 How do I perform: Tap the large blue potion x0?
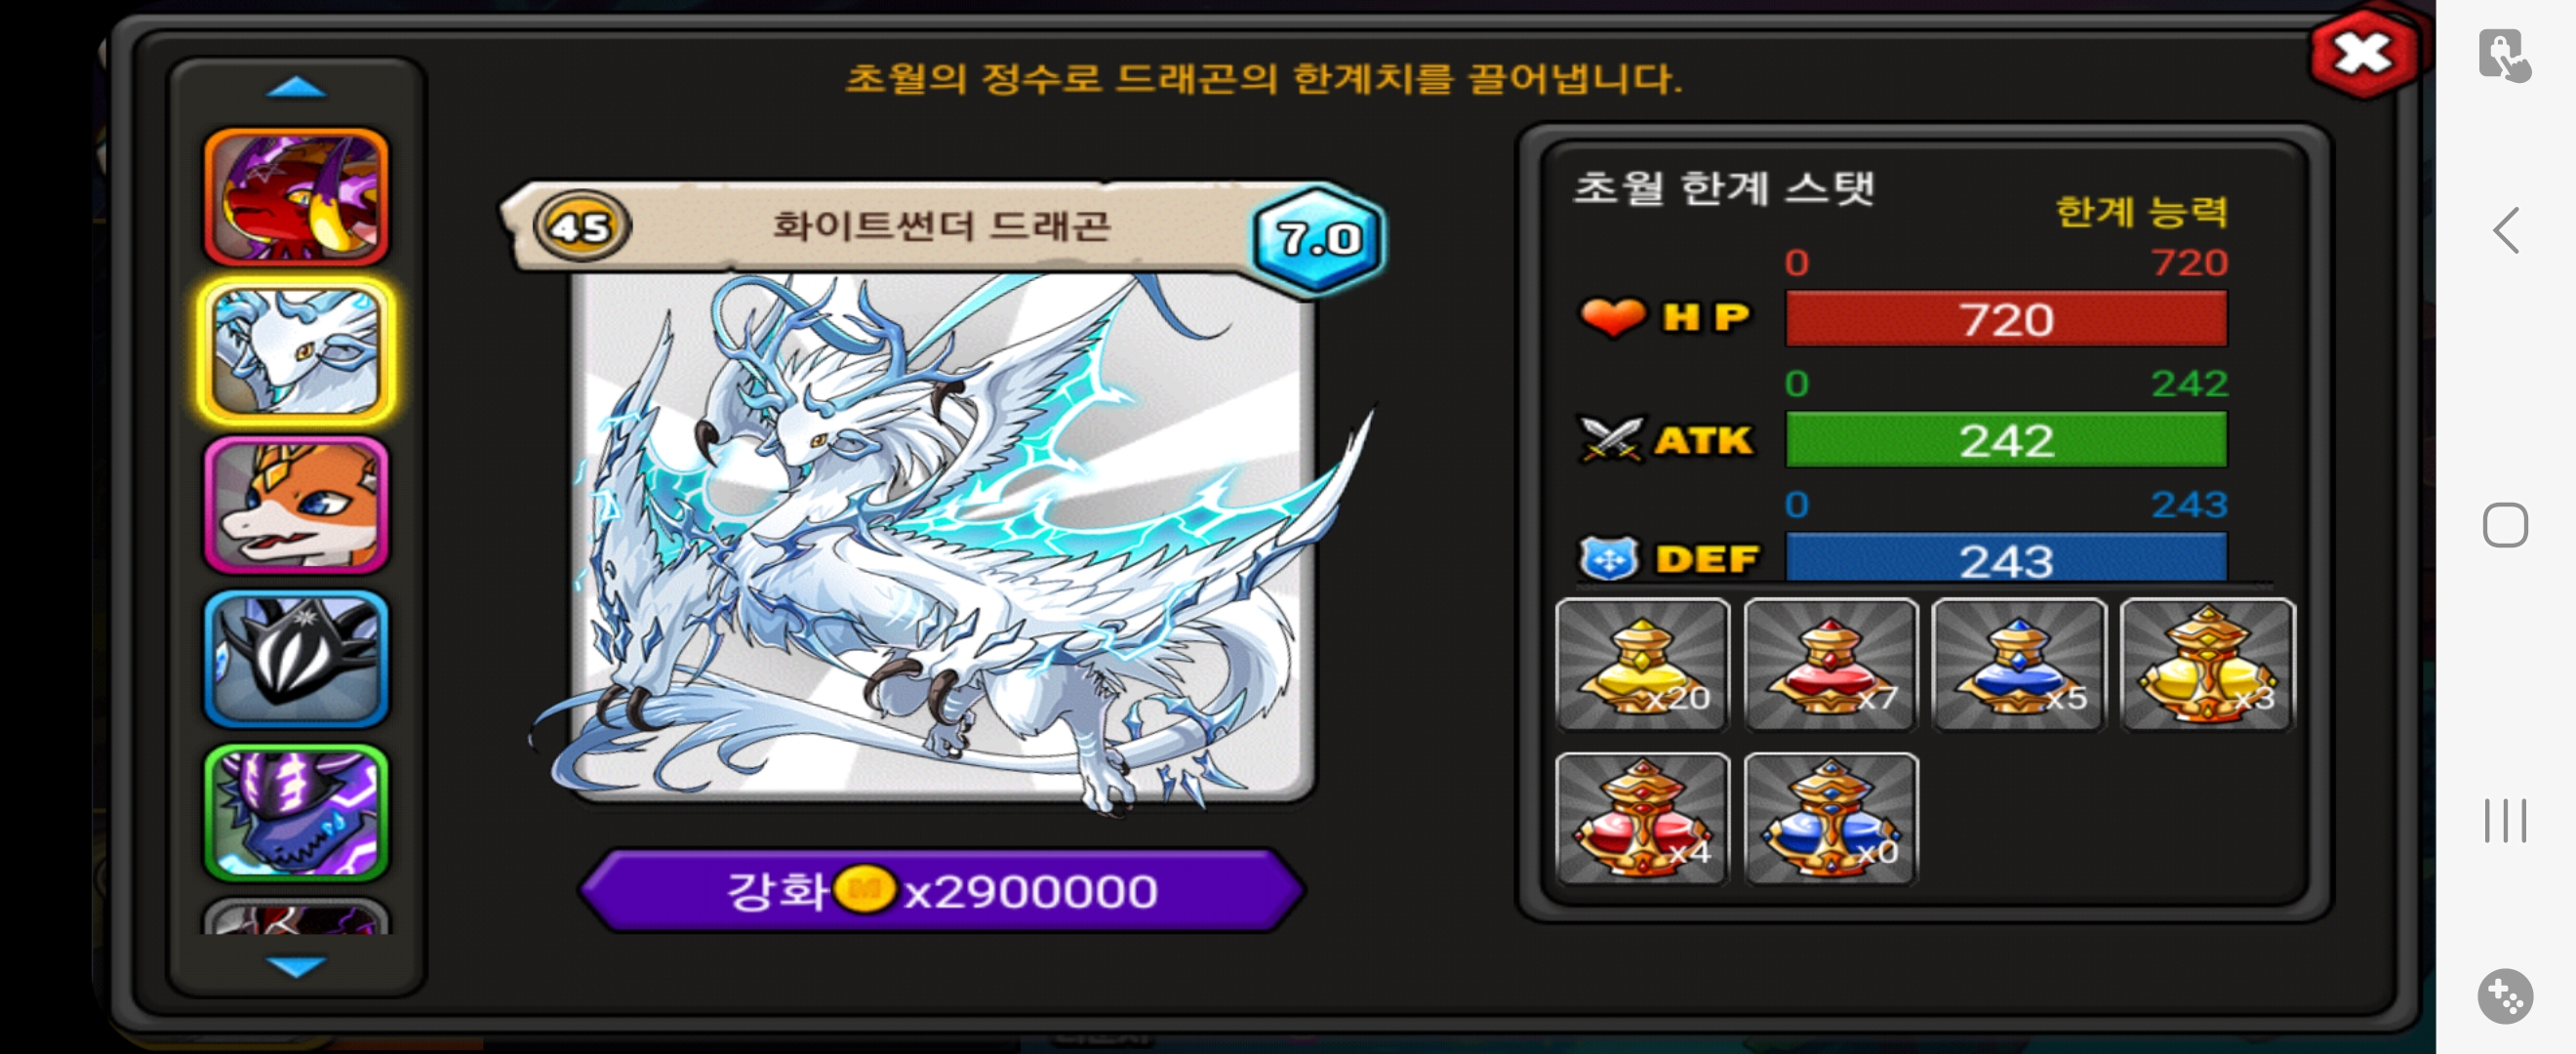1830,819
